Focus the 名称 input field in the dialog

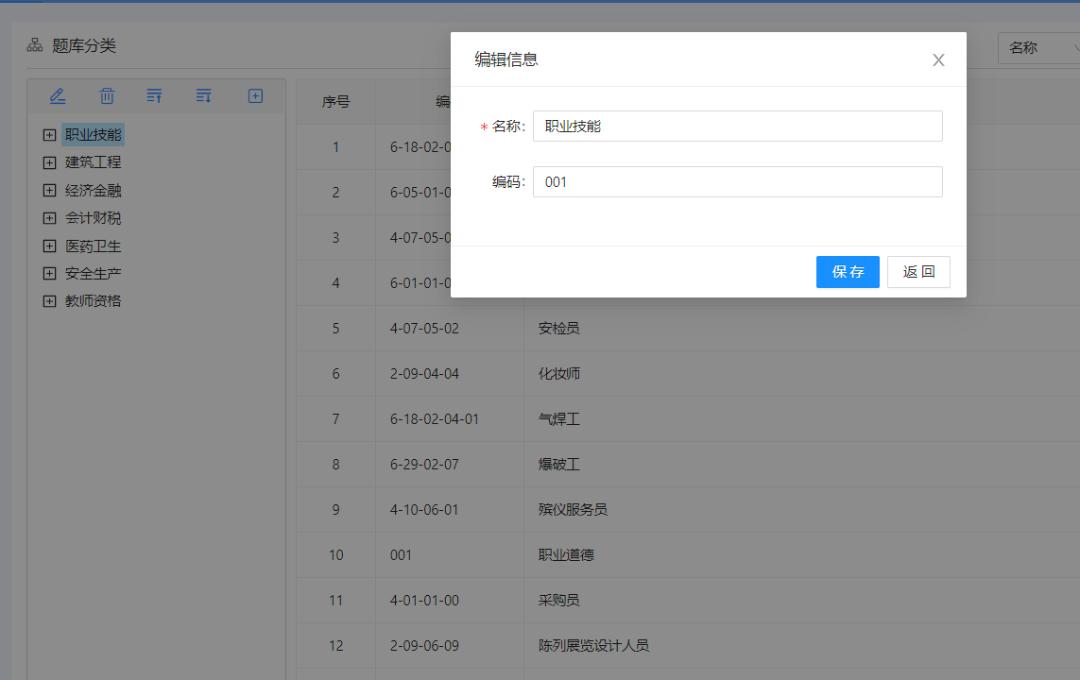[x=737, y=126]
